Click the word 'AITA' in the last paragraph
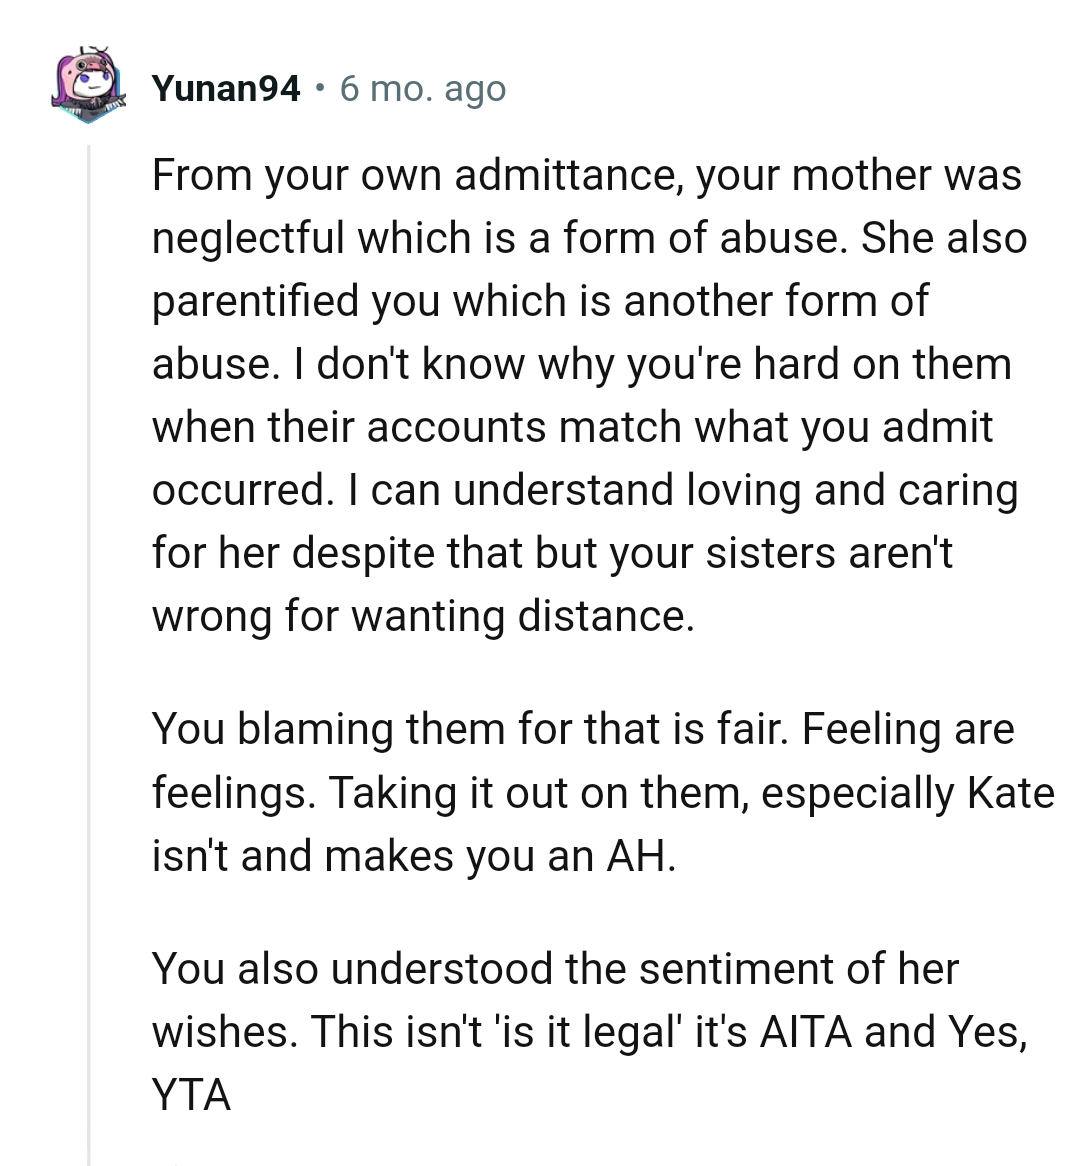 click(x=805, y=1032)
